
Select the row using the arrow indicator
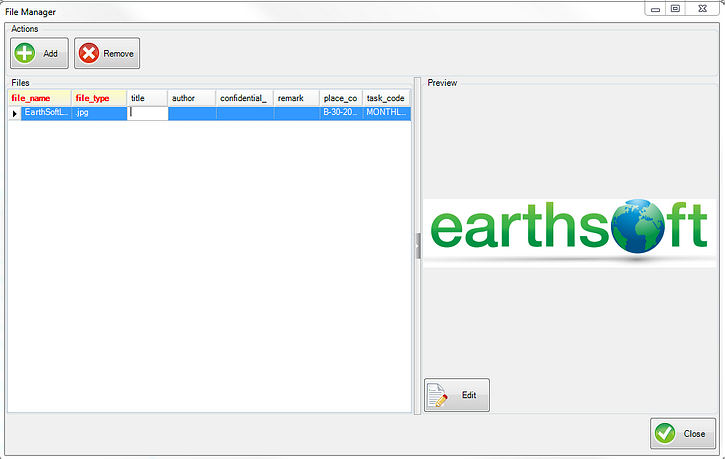click(14, 114)
